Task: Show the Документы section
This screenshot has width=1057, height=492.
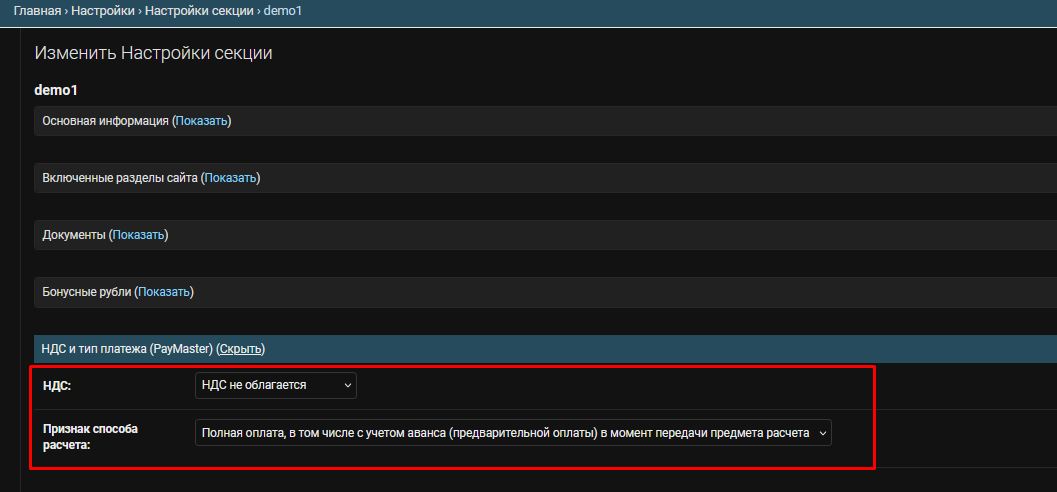Action: pyautogui.click(x=138, y=235)
